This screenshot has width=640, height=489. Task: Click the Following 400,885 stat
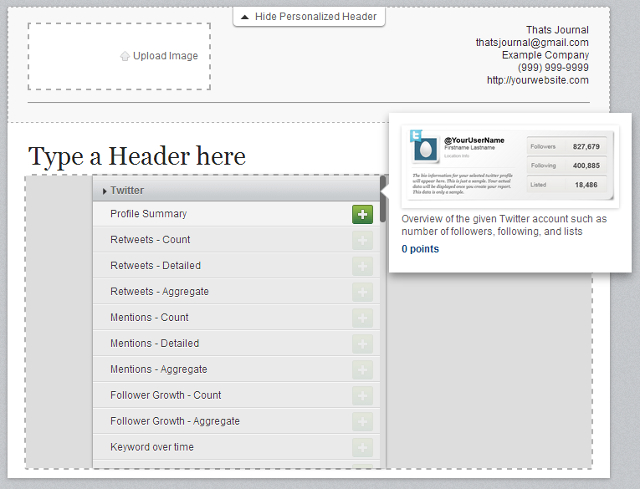(x=567, y=165)
